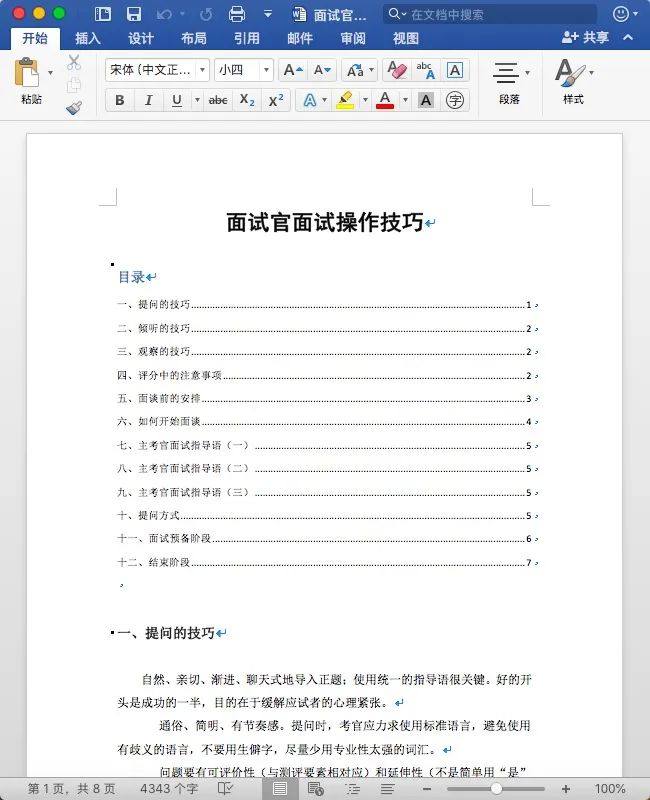The width and height of the screenshot is (650, 800).
Task: Open font name dropdown
Action: point(203,70)
